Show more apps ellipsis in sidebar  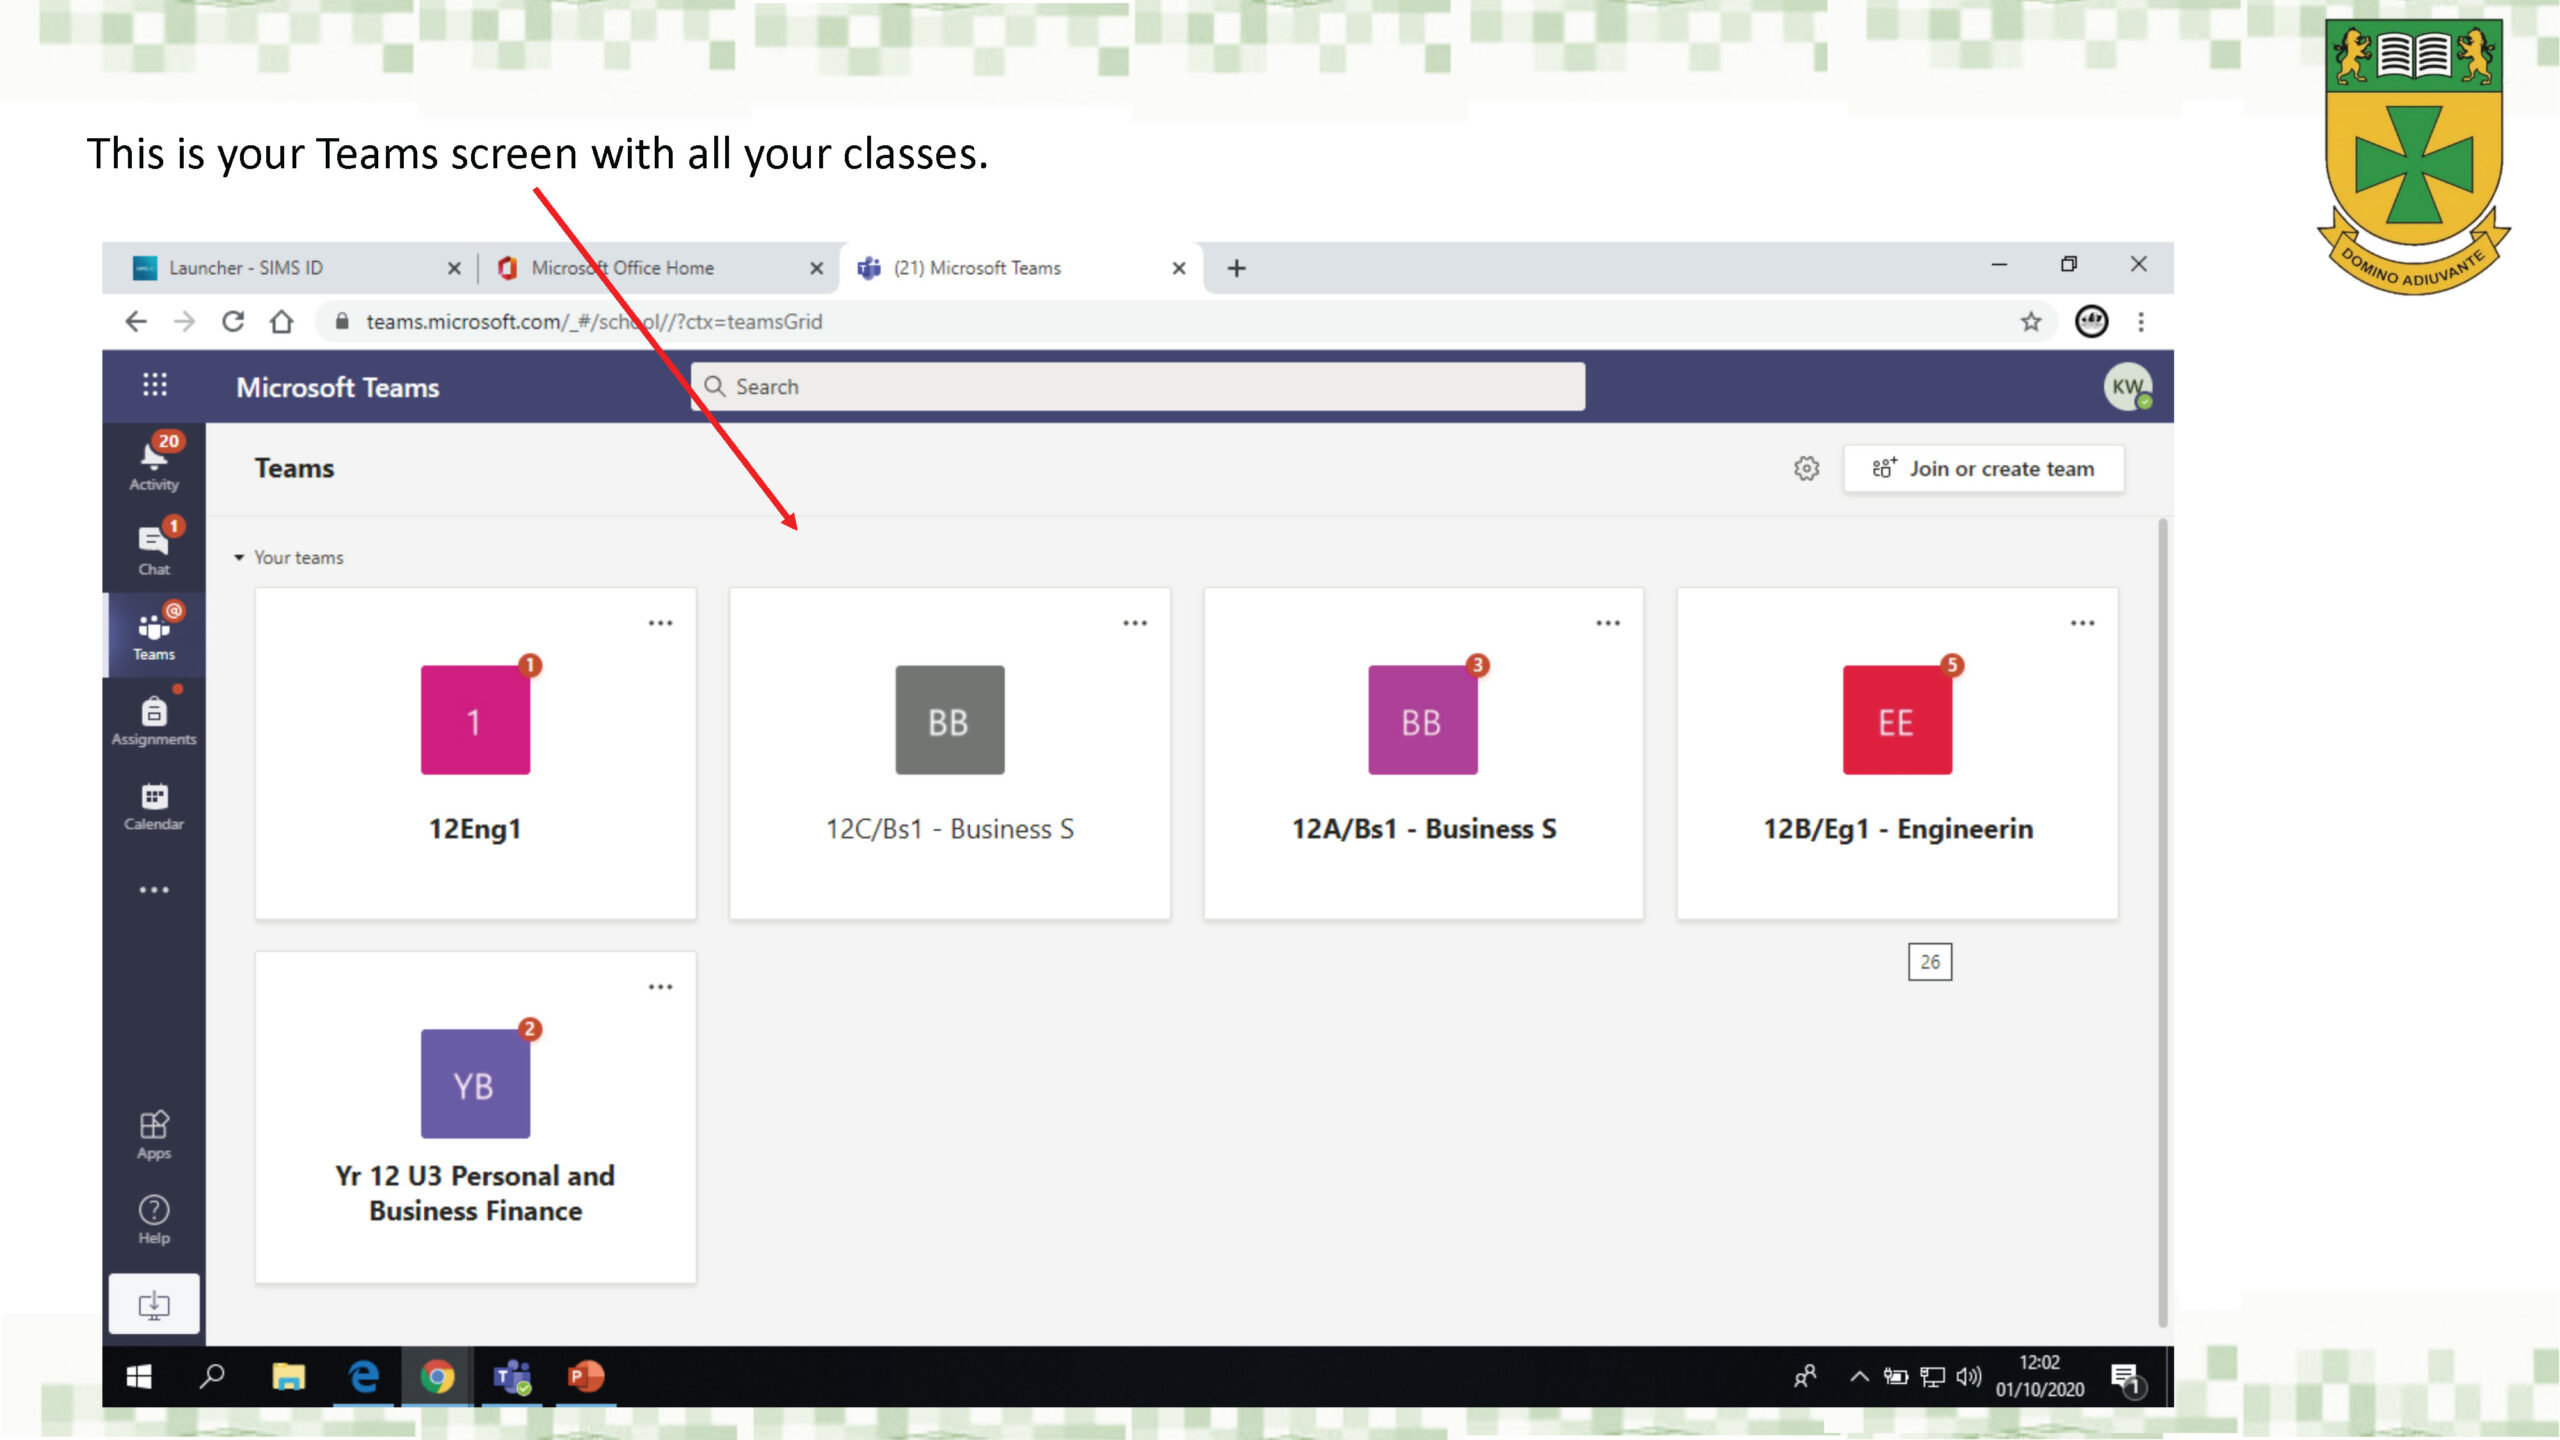154,890
